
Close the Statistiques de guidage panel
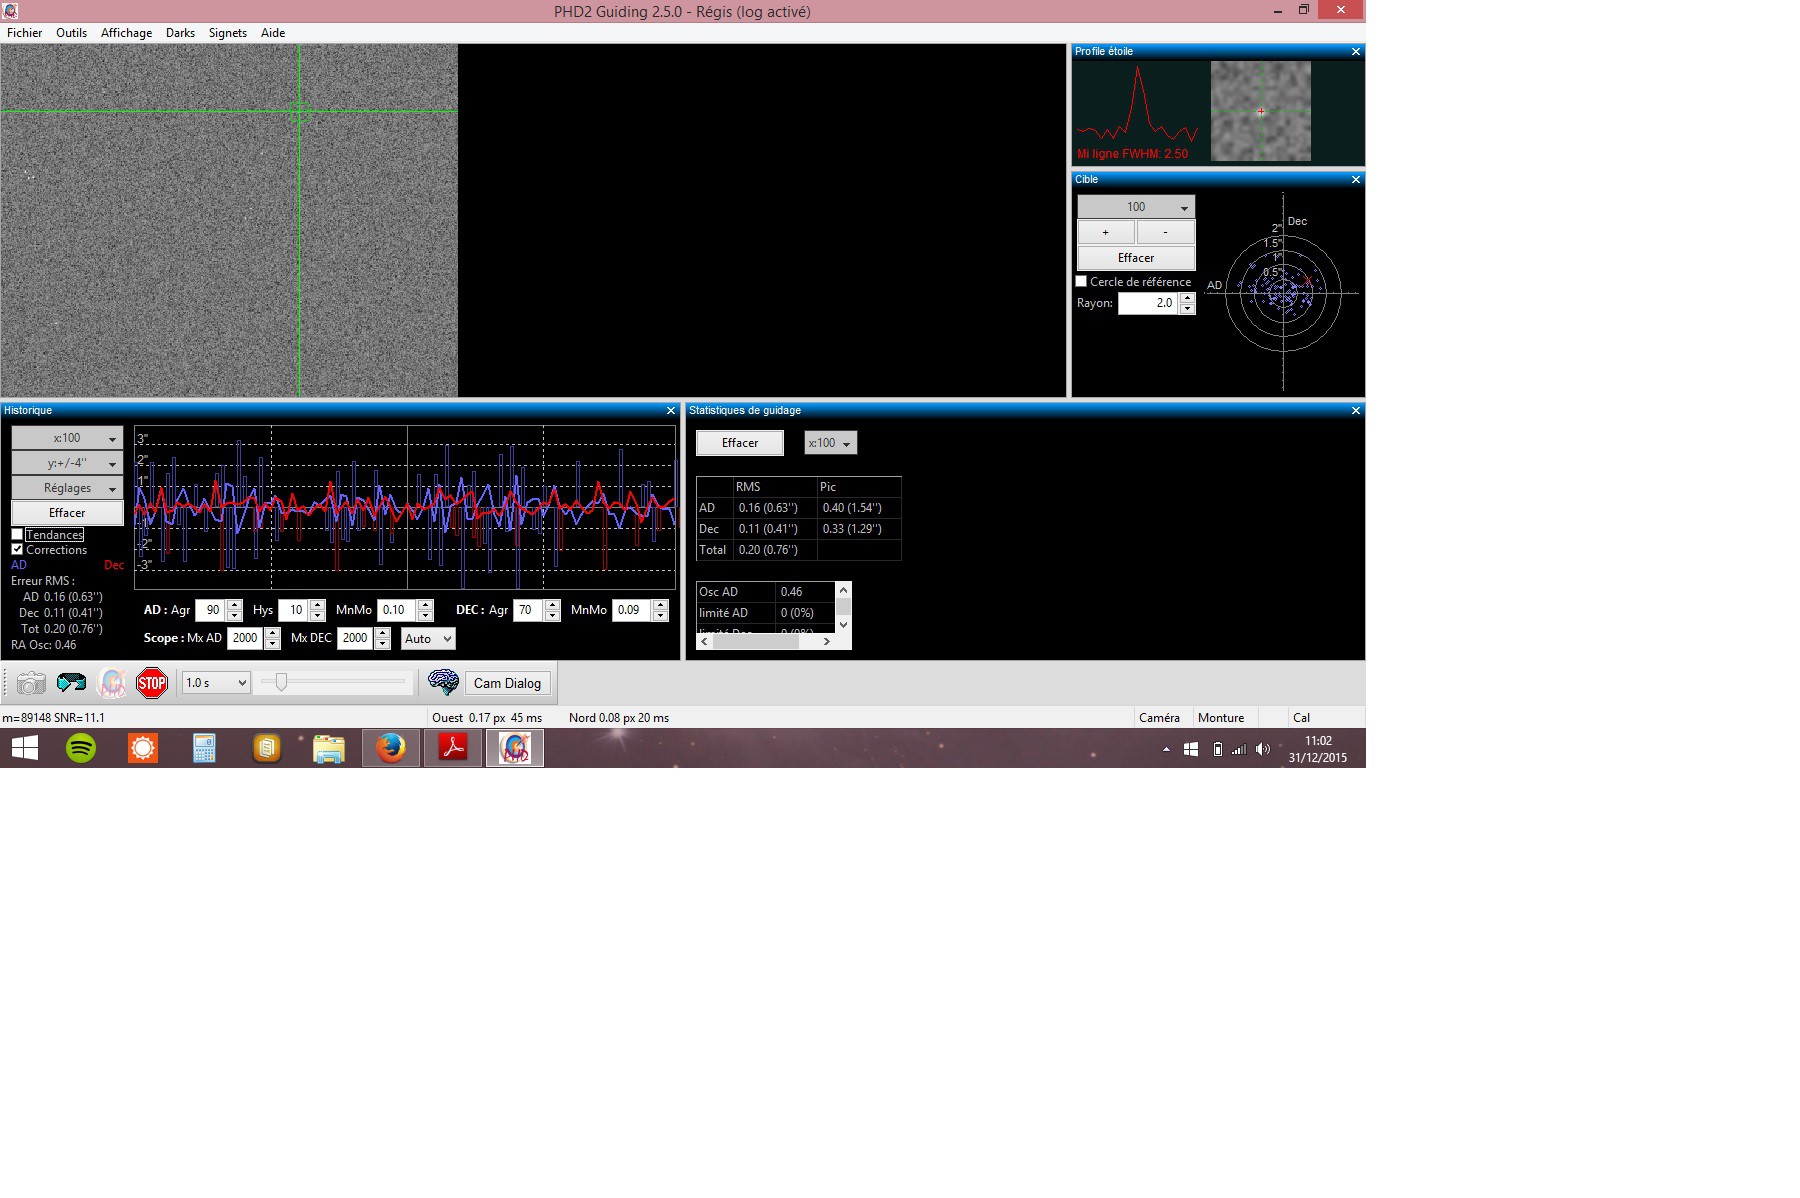tap(1356, 411)
